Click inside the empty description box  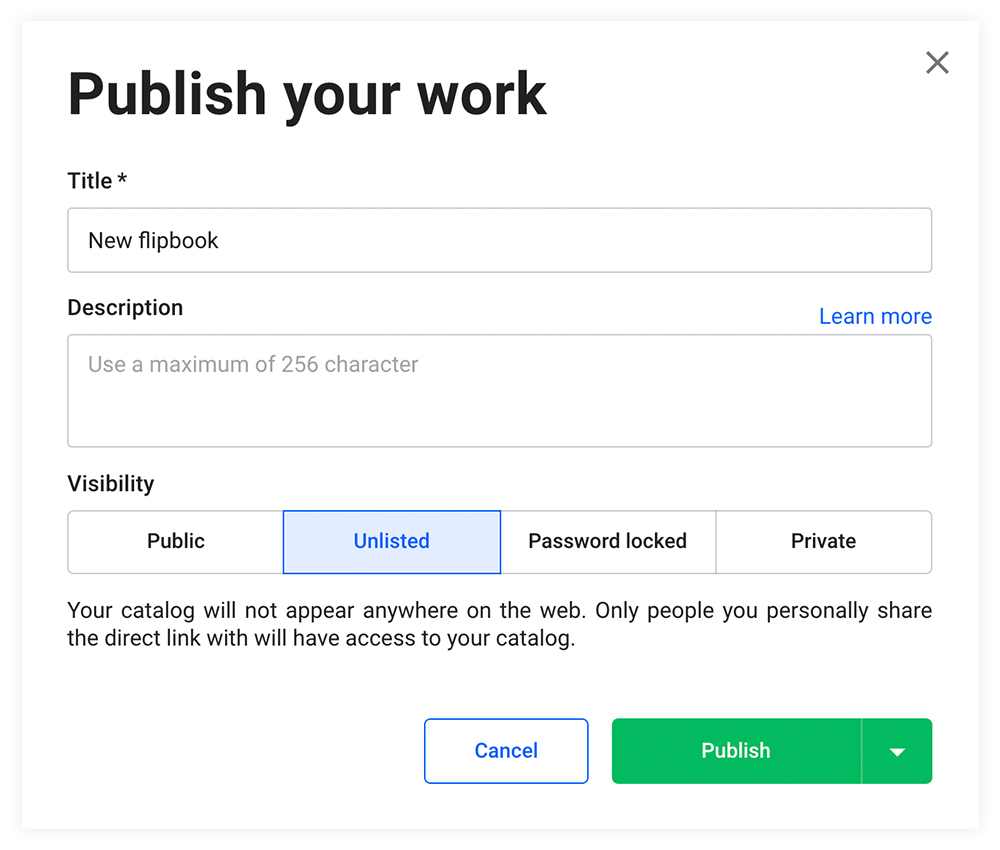pyautogui.click(x=499, y=390)
